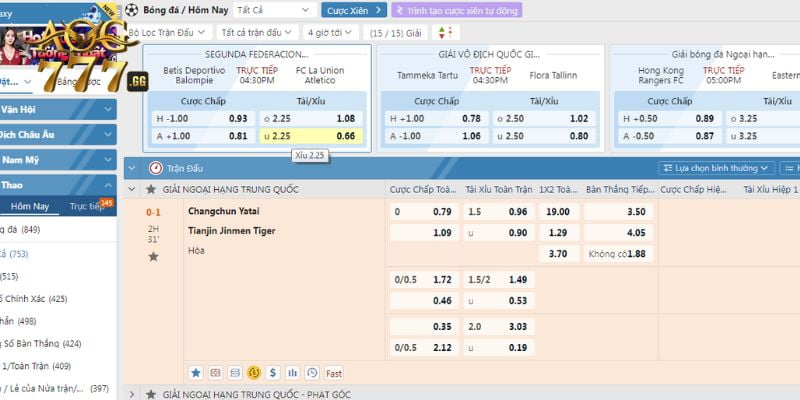Toggle star for Giải Ngoại Hạng Trung Quốc league

coord(151,189)
